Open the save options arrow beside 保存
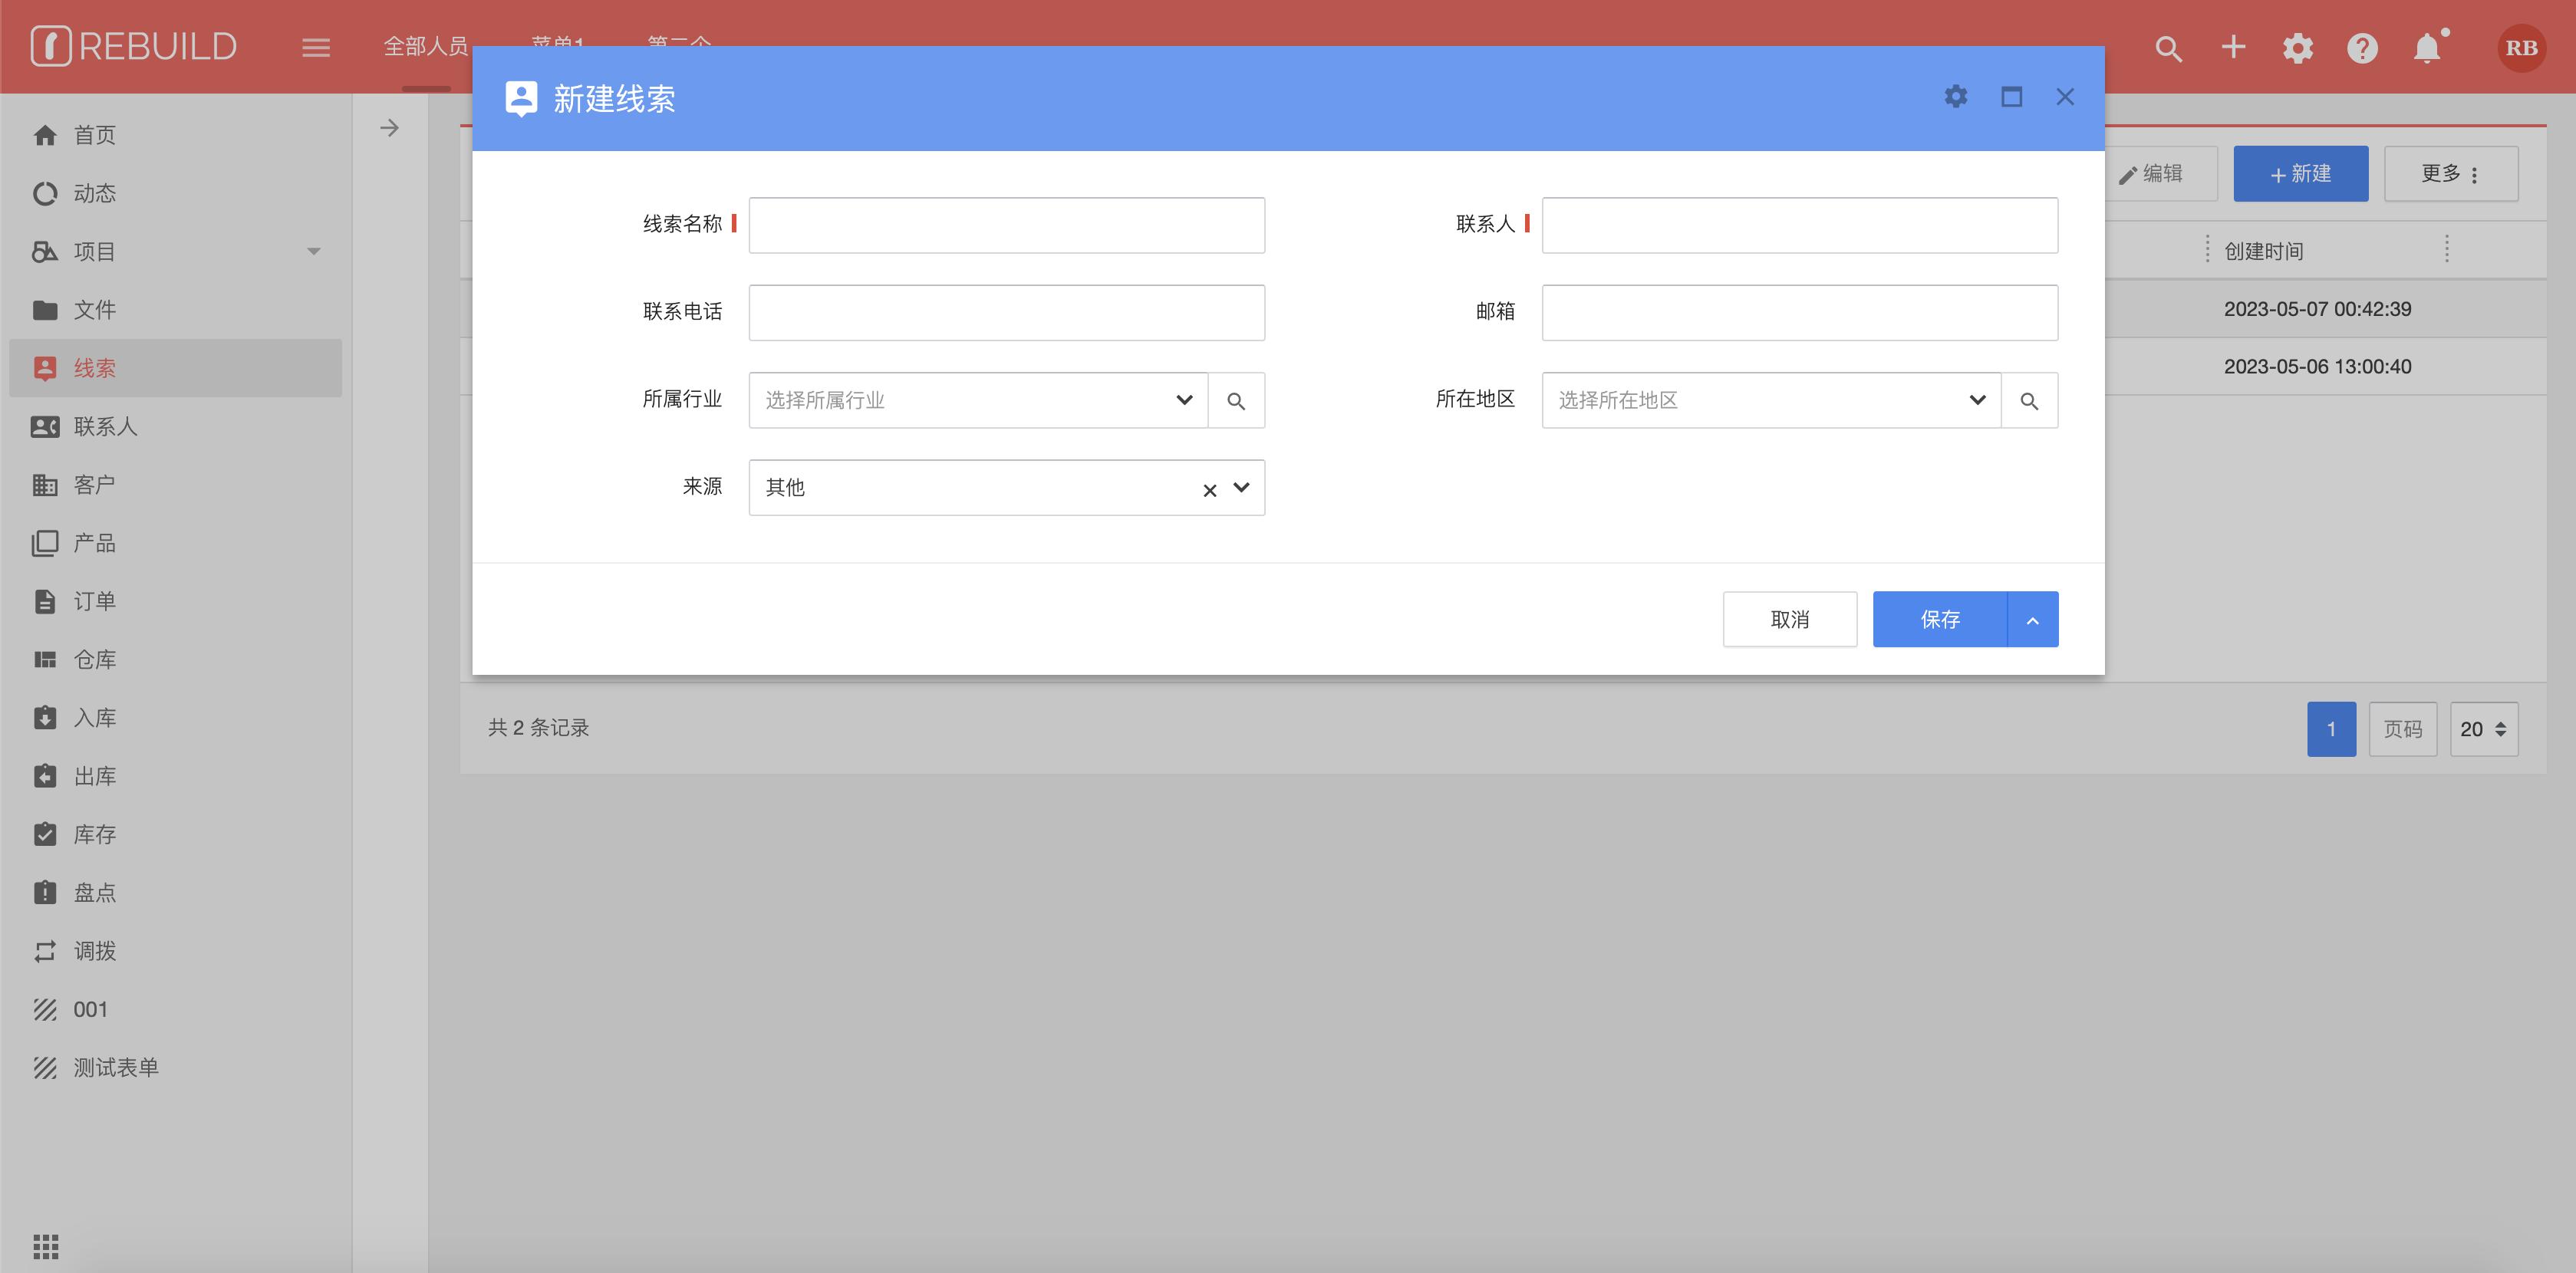This screenshot has width=2576, height=1273. click(x=2032, y=620)
